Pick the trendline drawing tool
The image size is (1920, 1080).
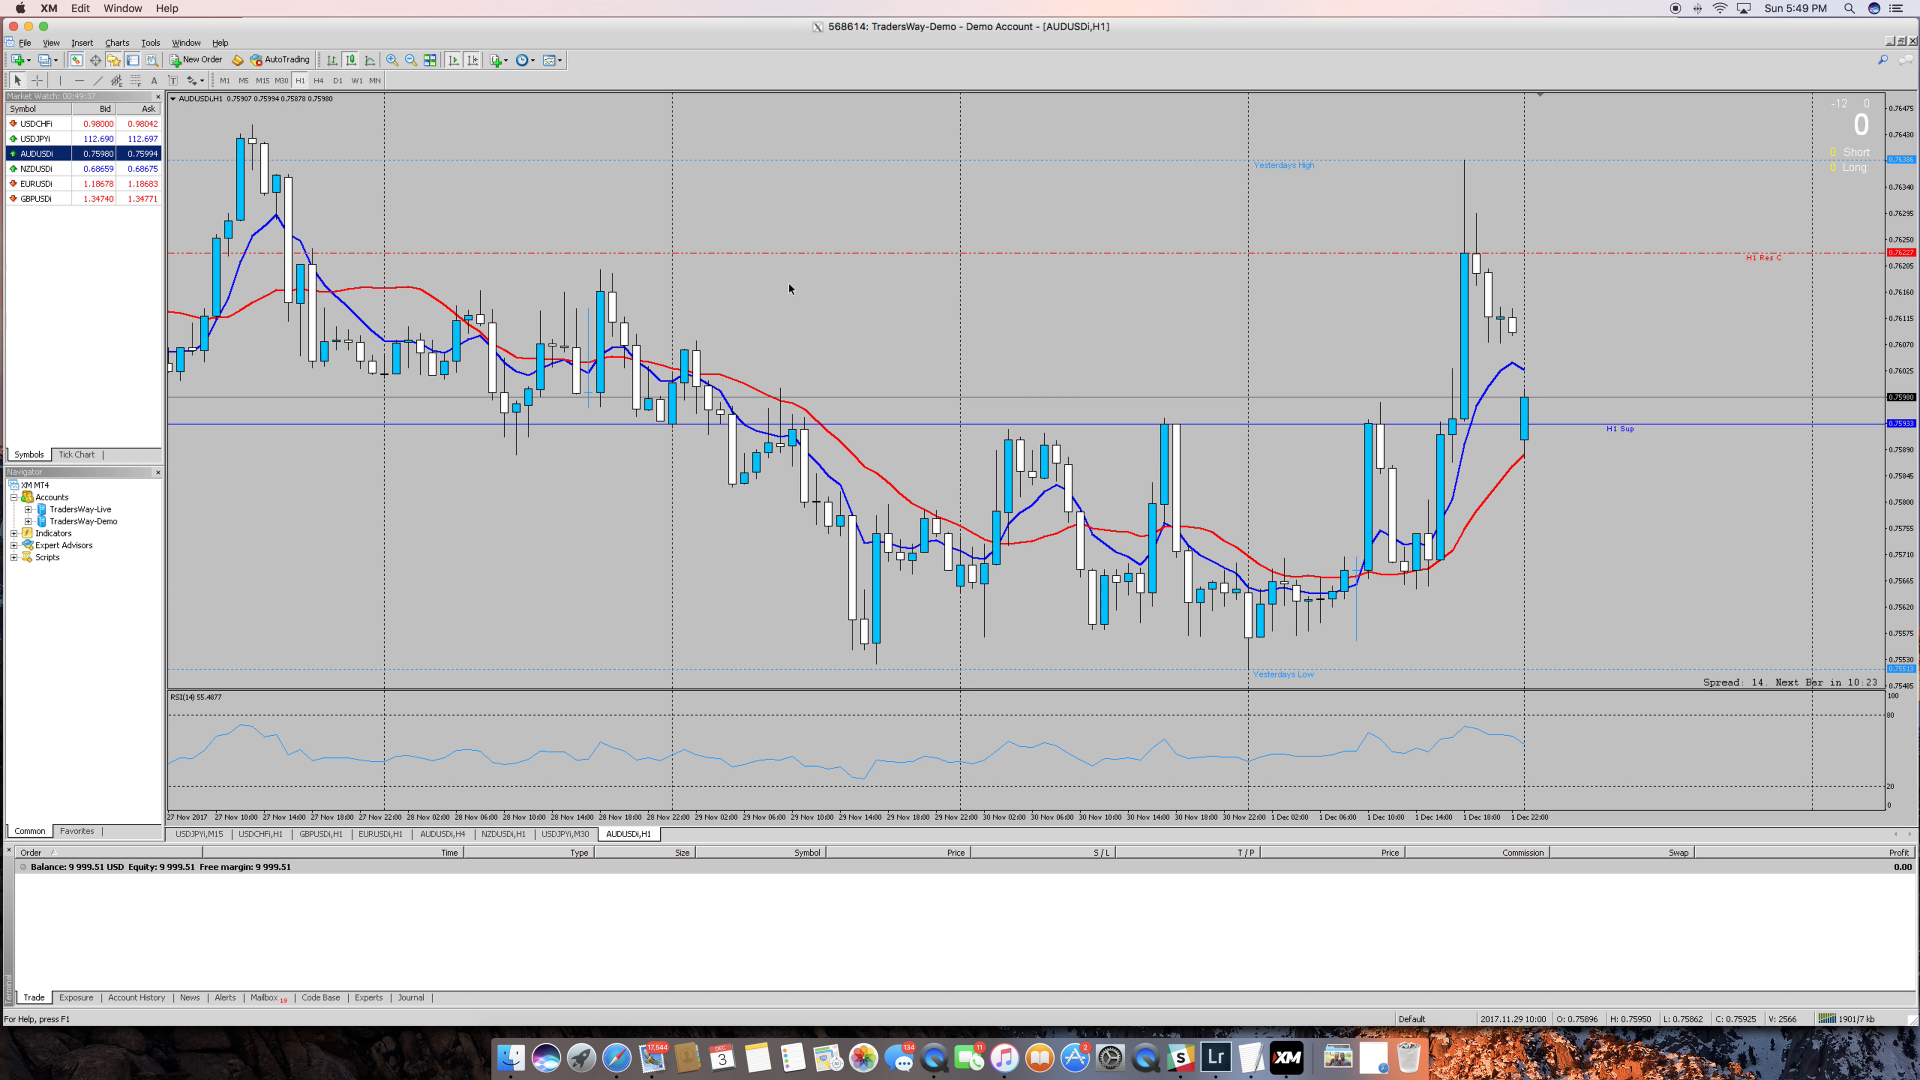[x=98, y=80]
